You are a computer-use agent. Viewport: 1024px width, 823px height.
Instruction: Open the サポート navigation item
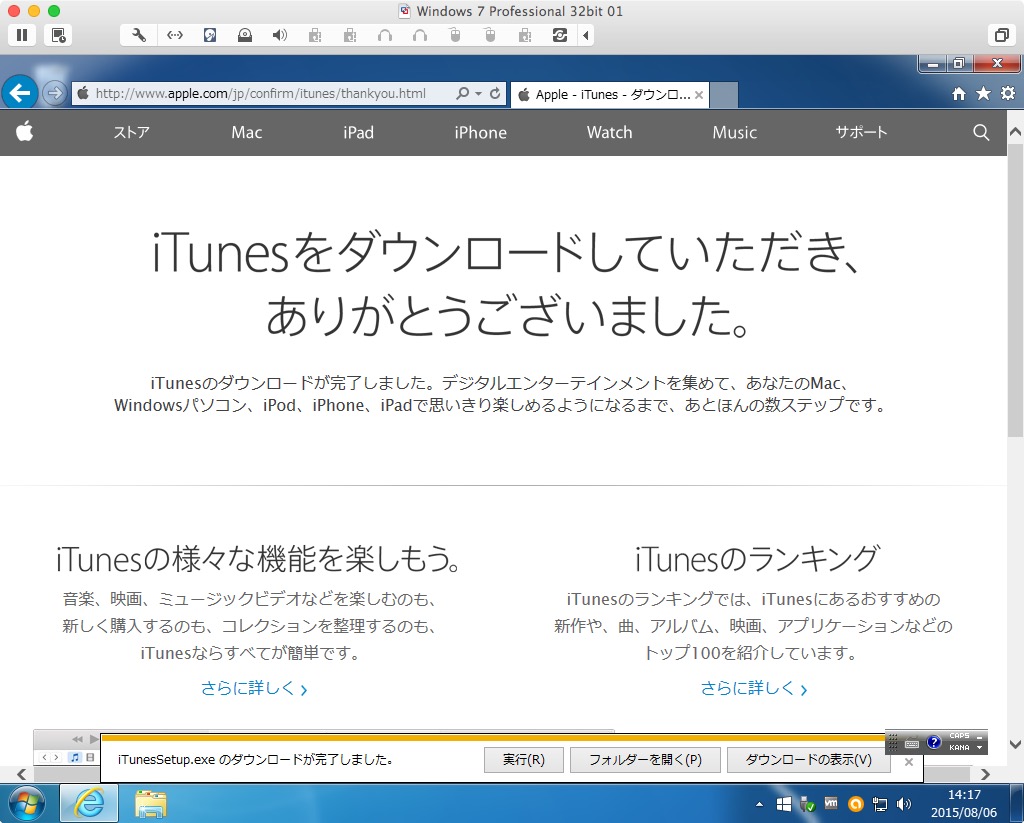[x=861, y=133]
